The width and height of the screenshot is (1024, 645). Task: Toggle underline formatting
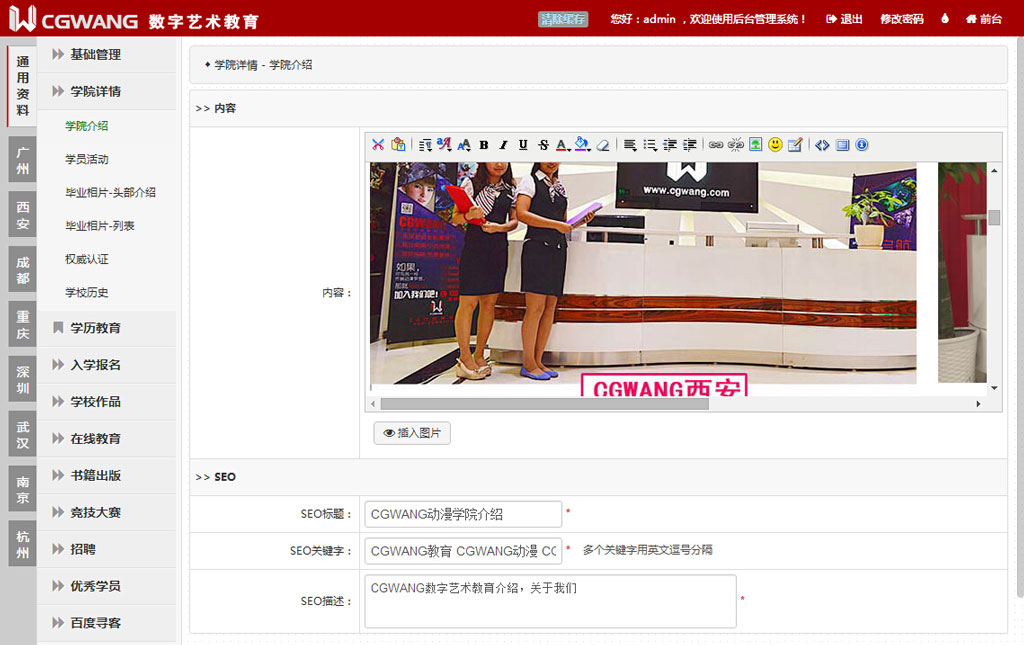pyautogui.click(x=523, y=145)
